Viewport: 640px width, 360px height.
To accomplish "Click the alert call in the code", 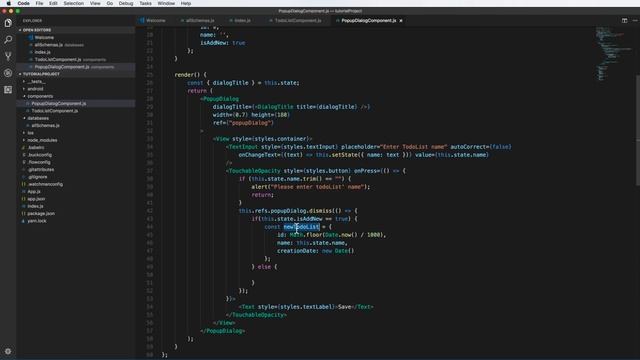I will tap(259, 187).
